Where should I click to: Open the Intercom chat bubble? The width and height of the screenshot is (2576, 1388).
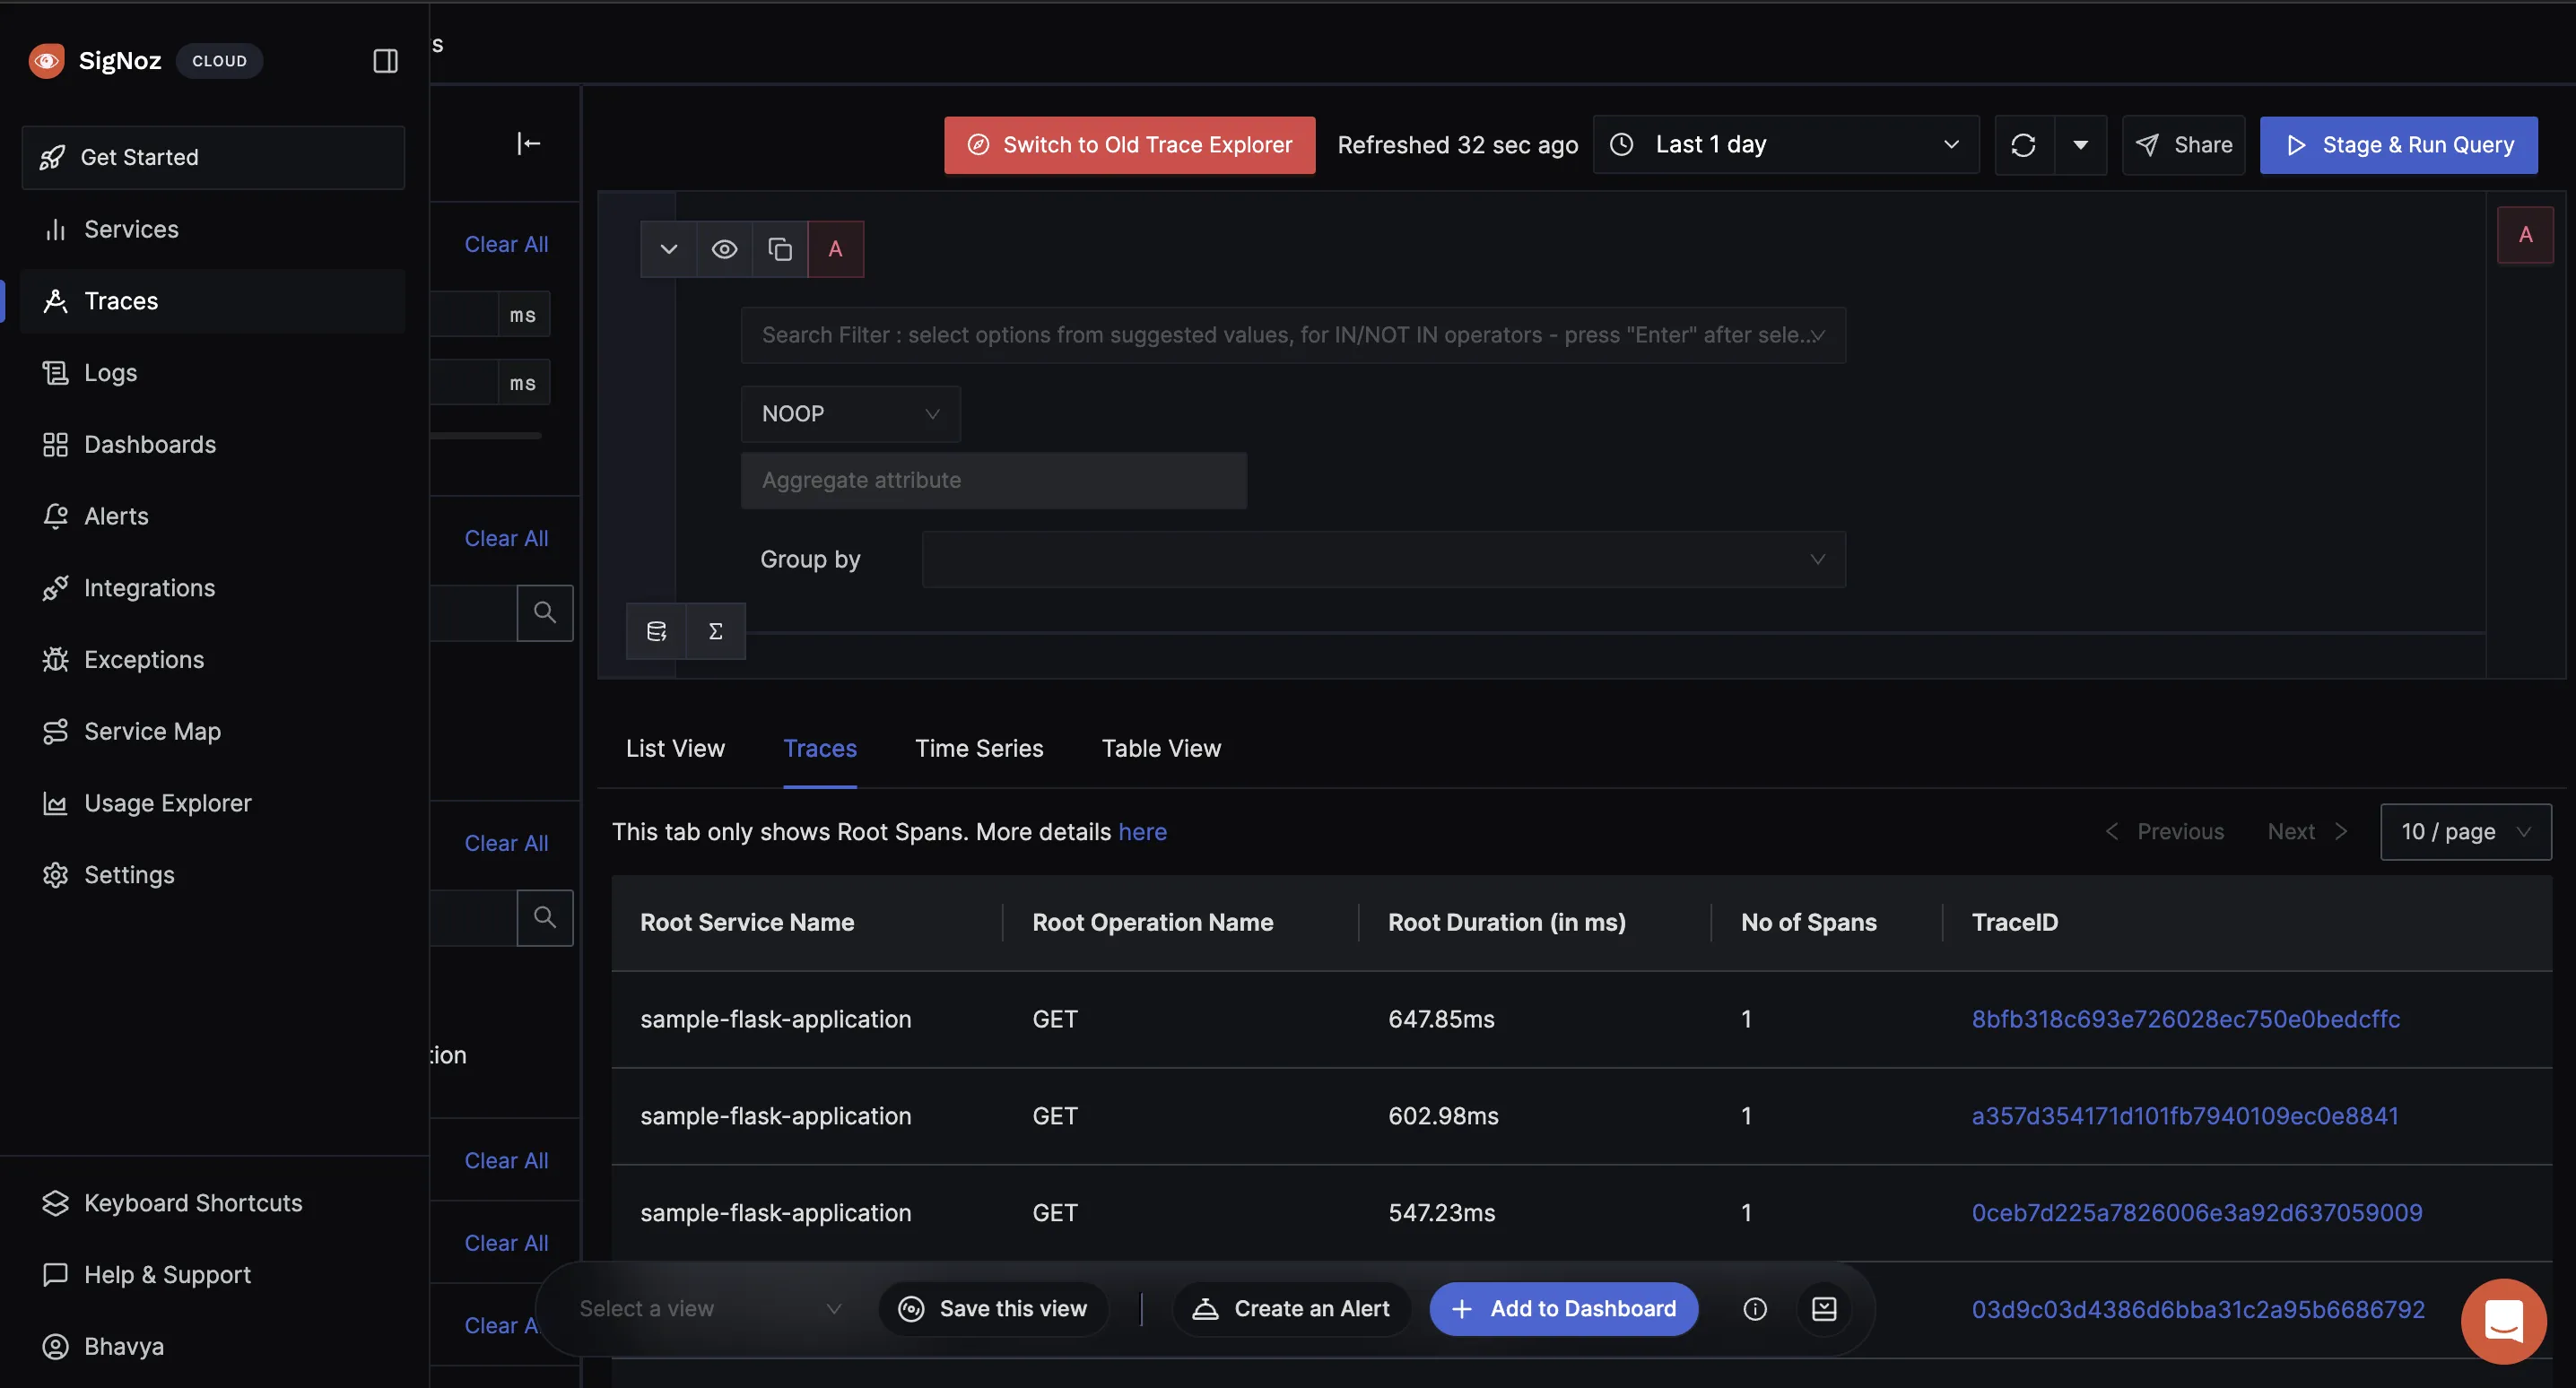pos(2503,1321)
